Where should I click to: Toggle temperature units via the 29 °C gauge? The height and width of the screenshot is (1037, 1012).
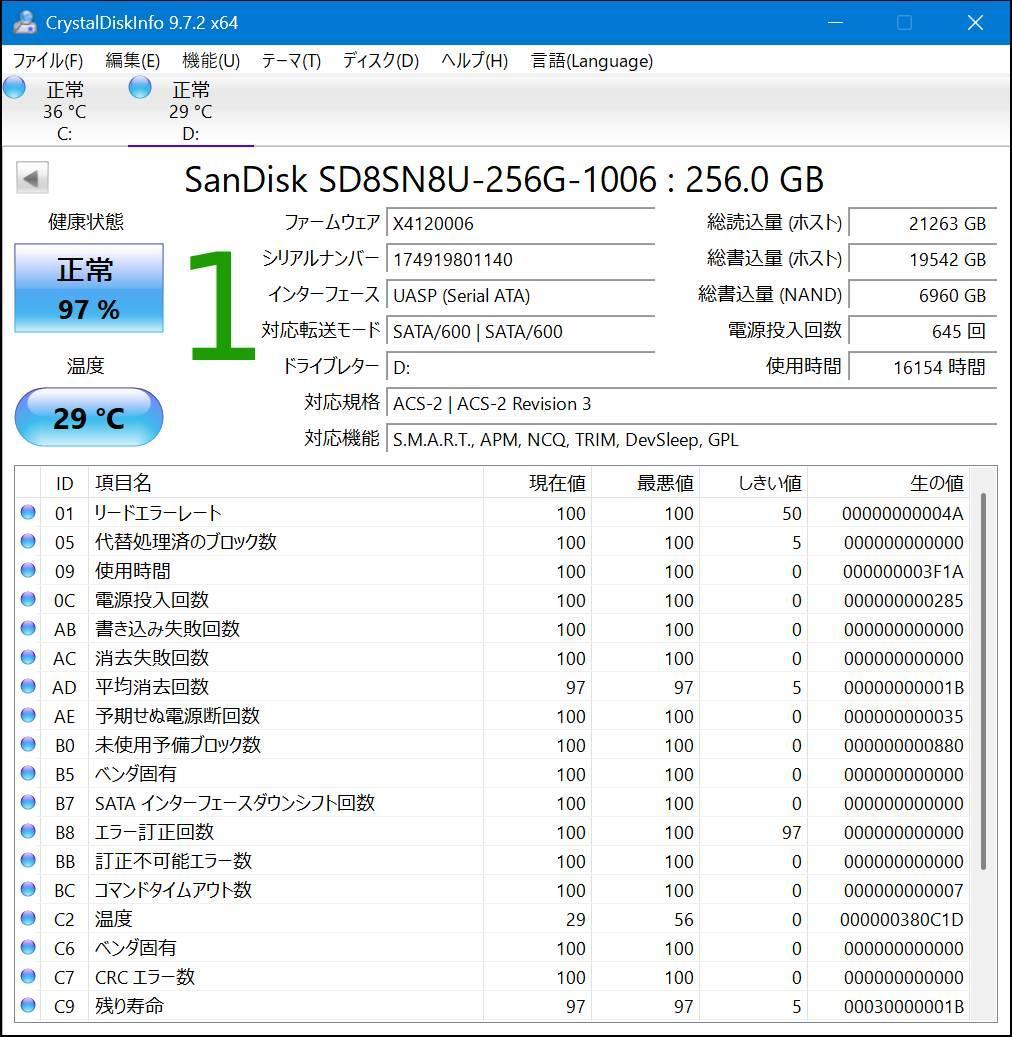88,417
